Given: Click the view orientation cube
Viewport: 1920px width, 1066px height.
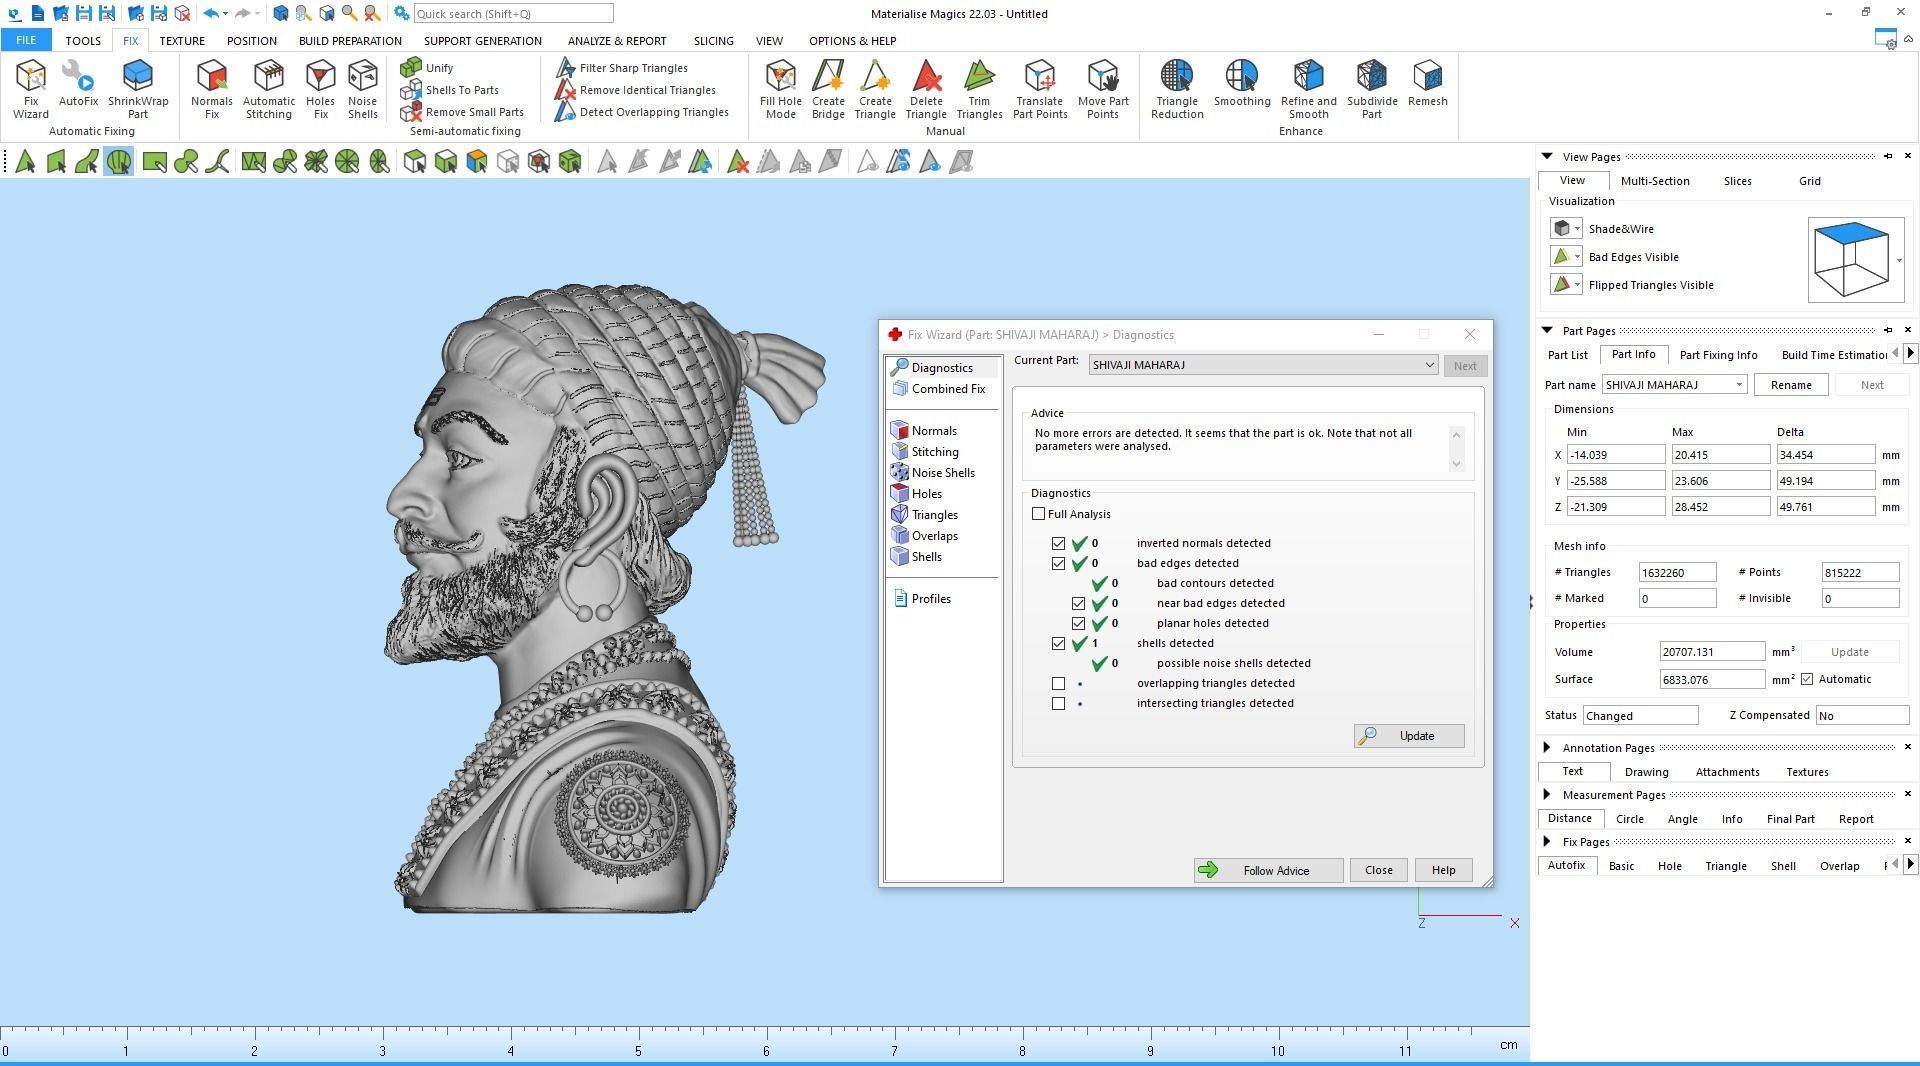Looking at the screenshot, I should point(1851,260).
